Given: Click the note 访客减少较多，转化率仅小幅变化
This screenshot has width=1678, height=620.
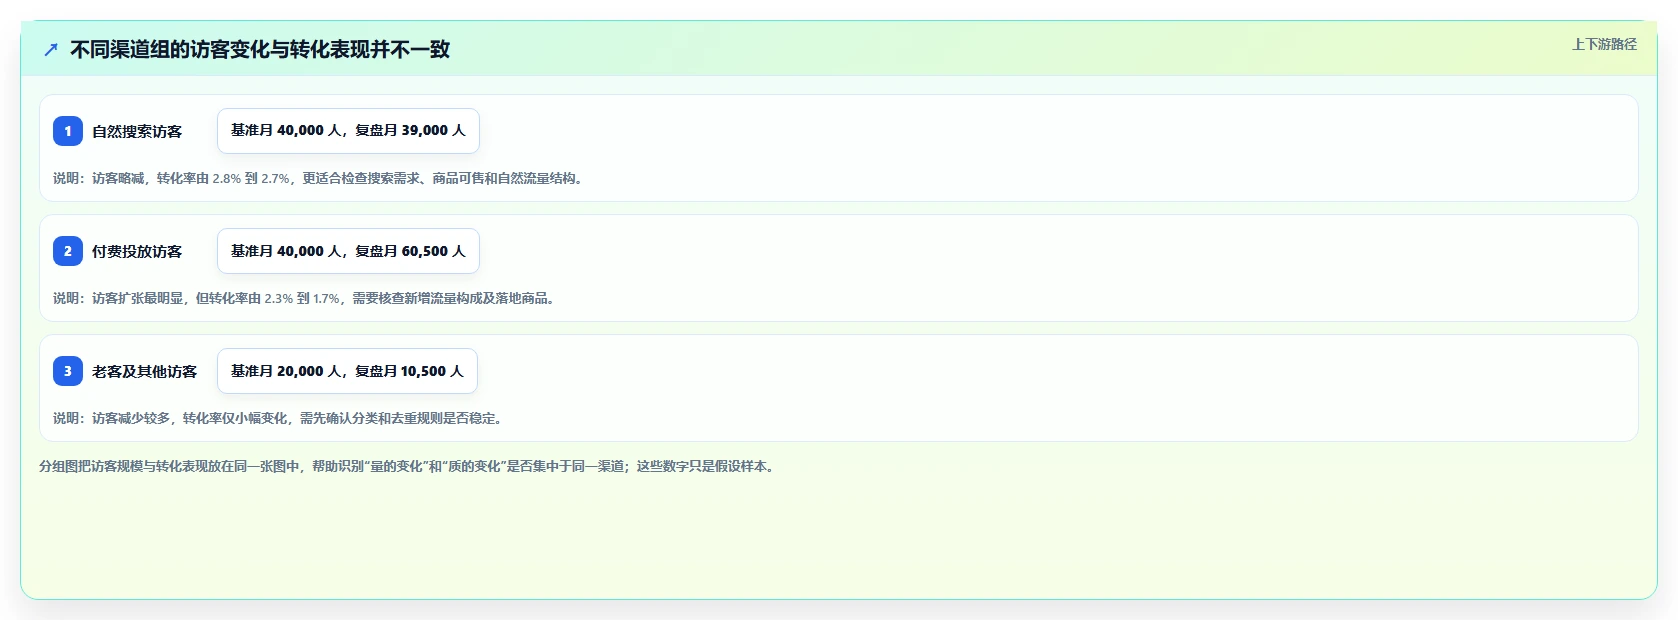Looking at the screenshot, I should (278, 418).
